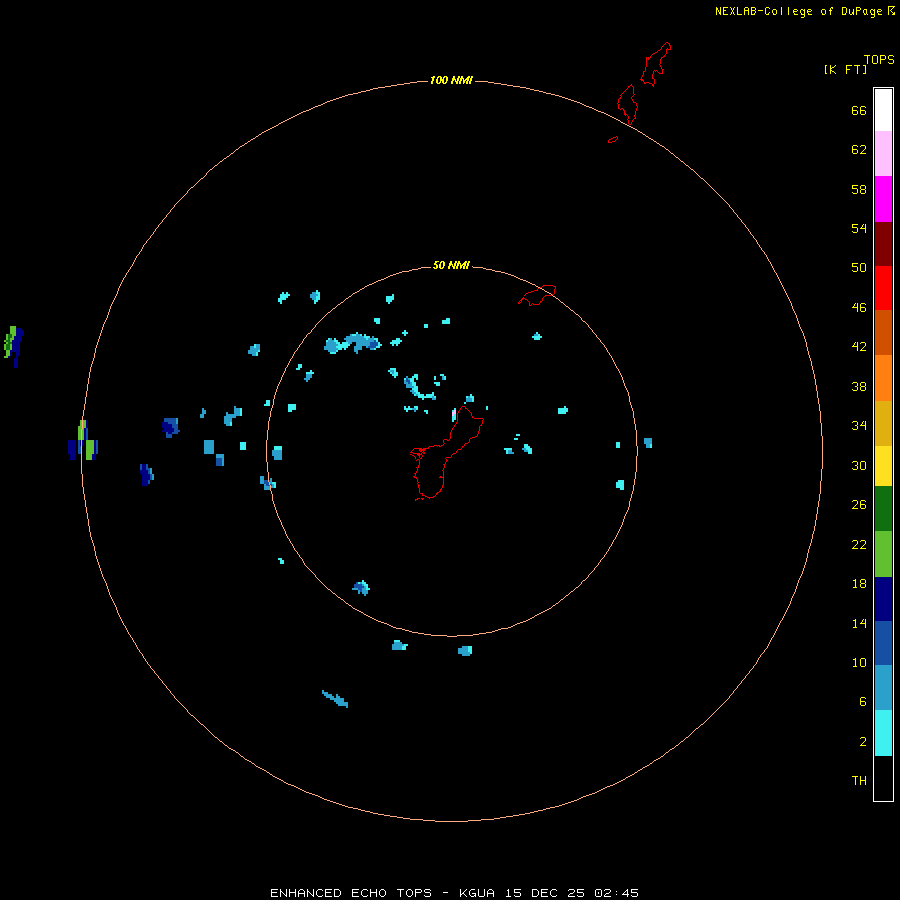Click the white swatch atop the tops legend
This screenshot has width=900, height=900.
883,109
